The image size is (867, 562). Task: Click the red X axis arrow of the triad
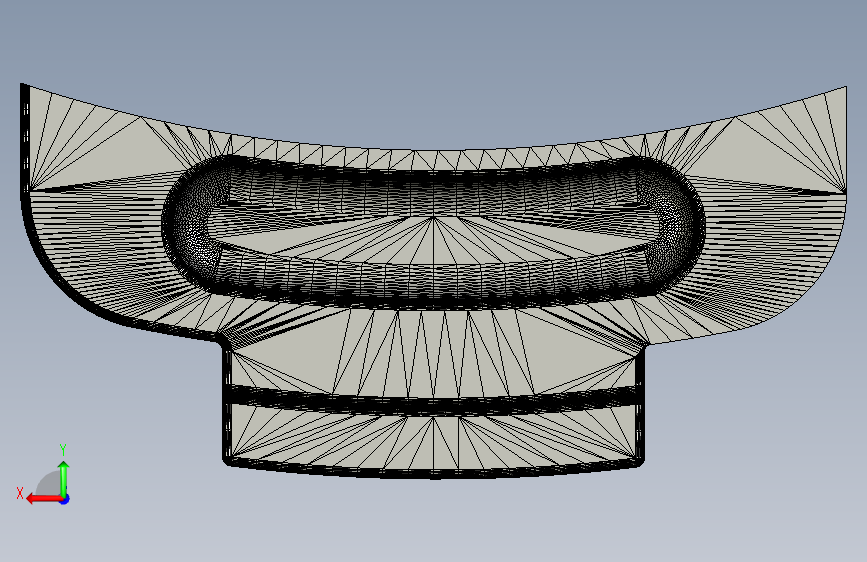pos(44,499)
